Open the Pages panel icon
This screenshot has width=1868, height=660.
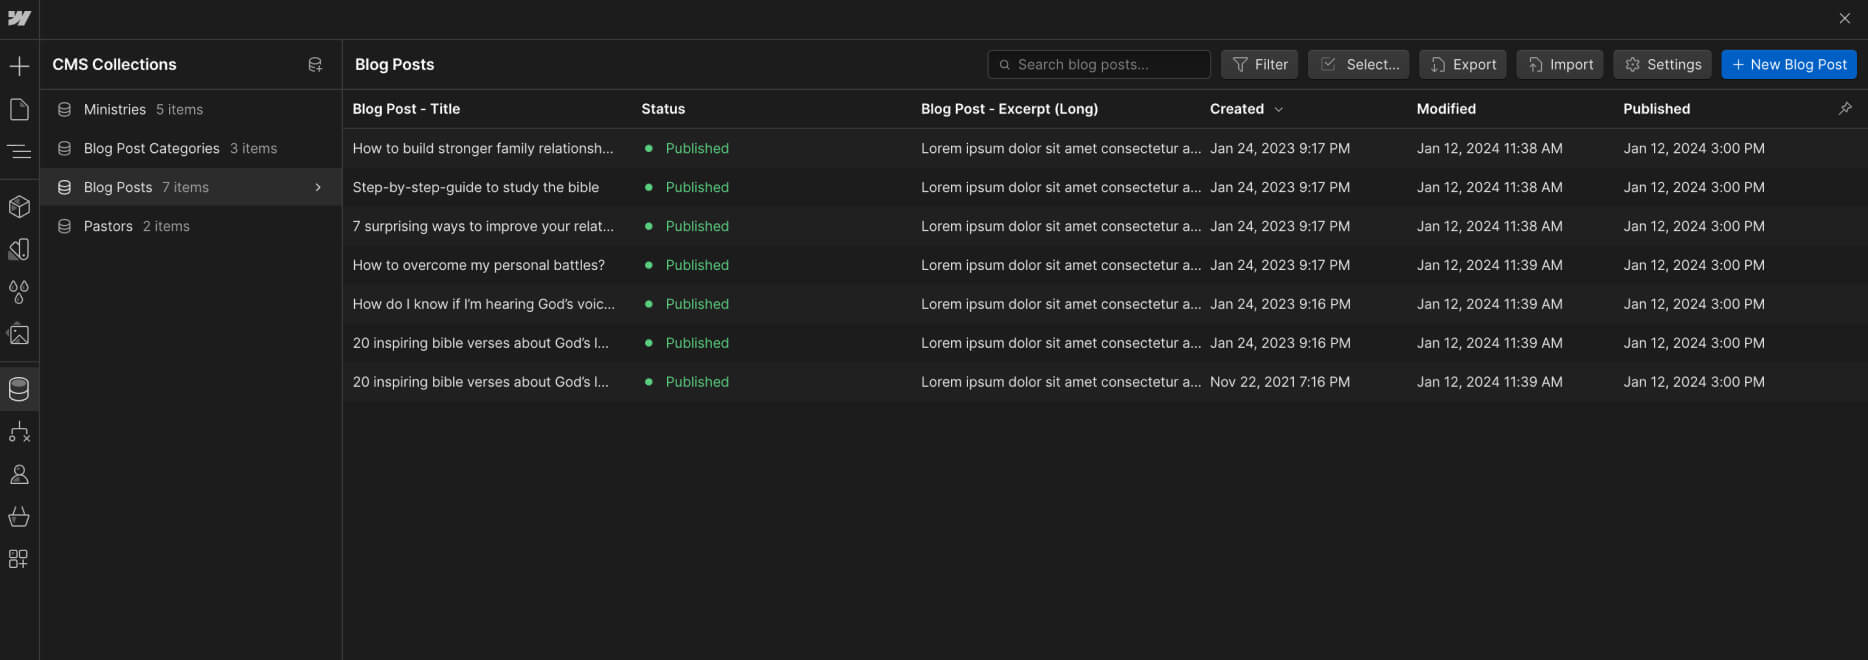[x=19, y=109]
